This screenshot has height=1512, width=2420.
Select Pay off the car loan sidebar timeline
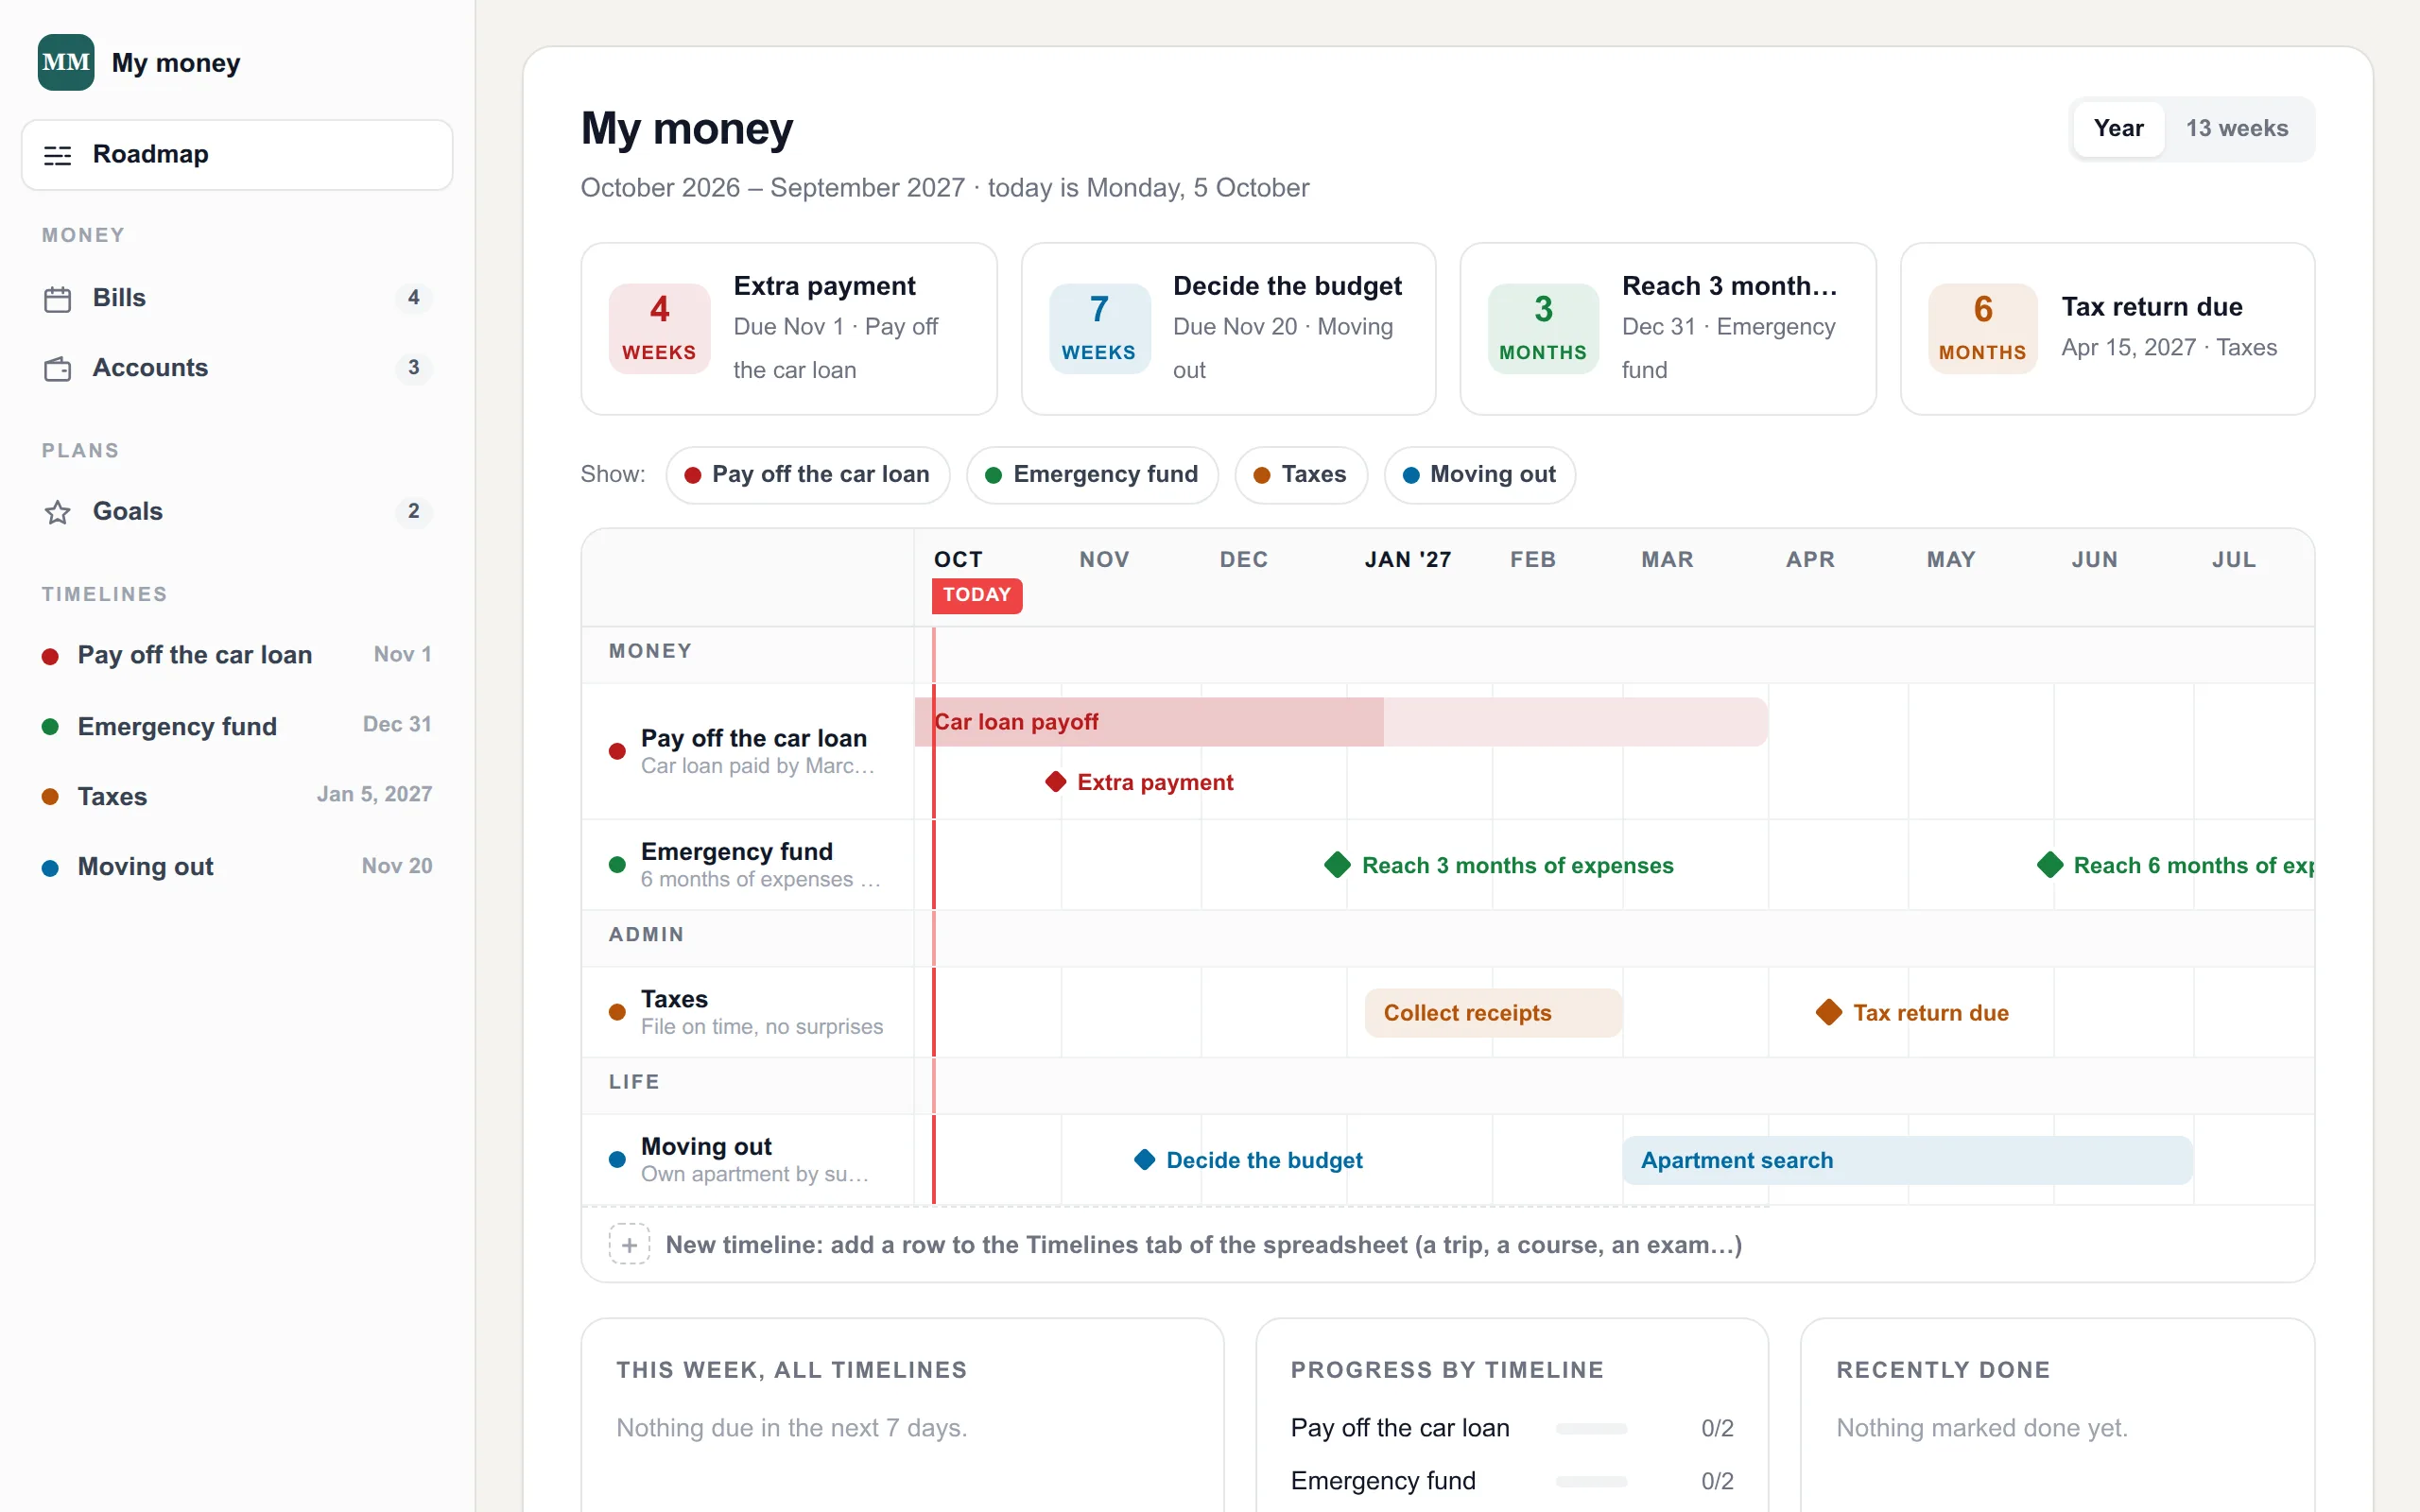237,656
